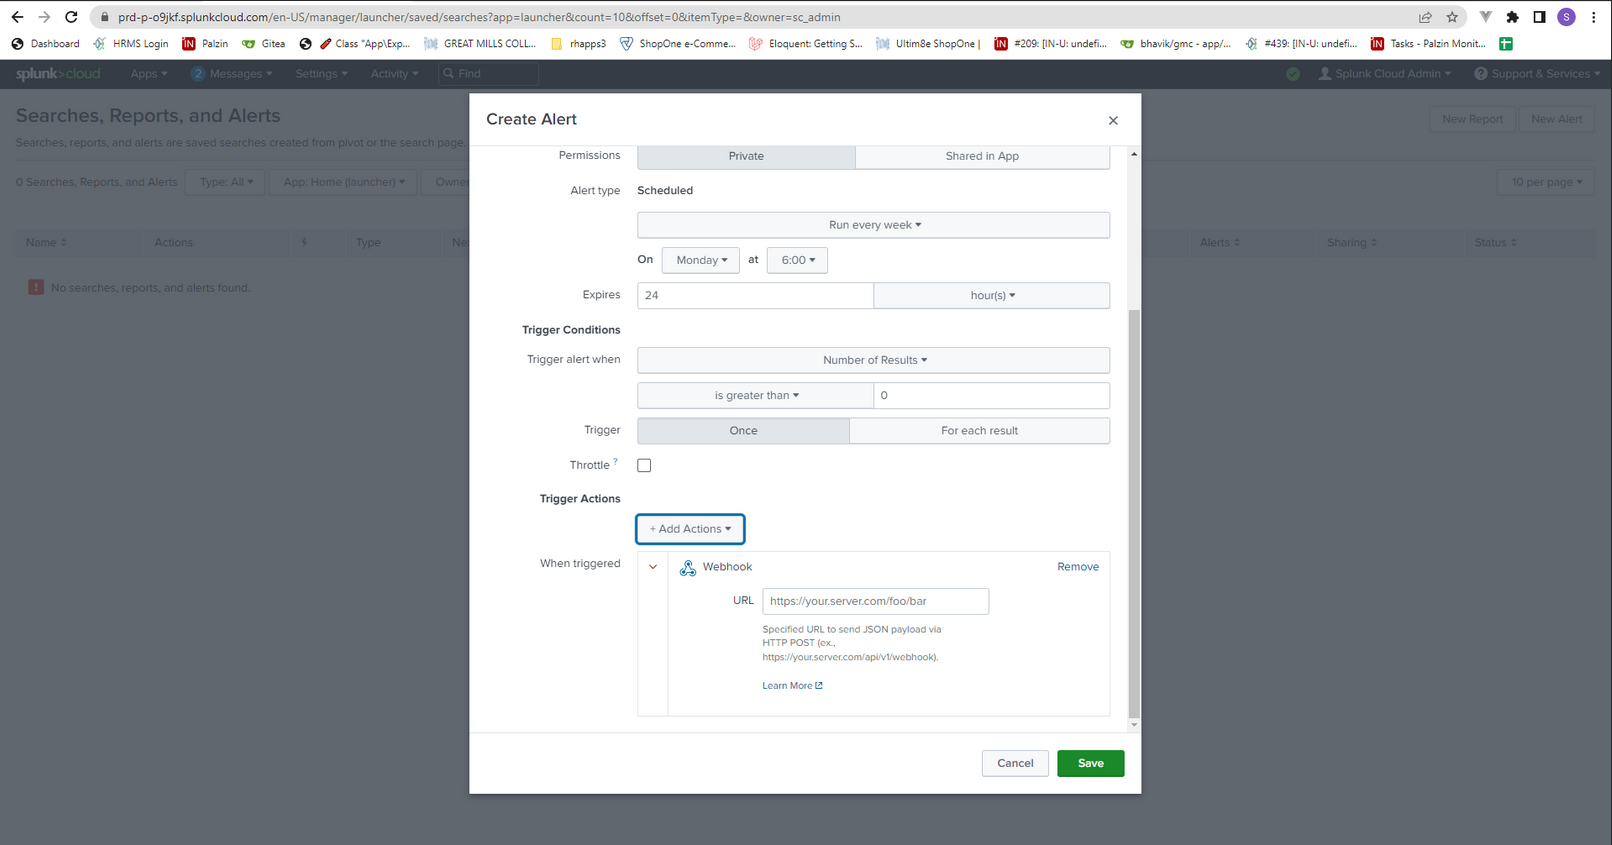Click the Cancel button
The image size is (1612, 845).
1015,763
